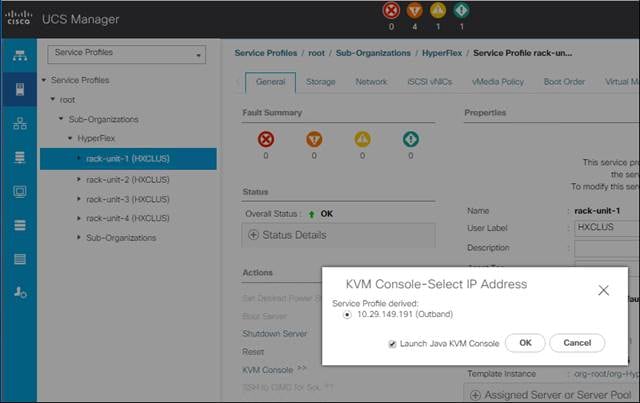Image resolution: width=640 pixels, height=403 pixels.
Task: Expand rack-unit-4 (HXCLUS) arrow
Action: pos(79,218)
